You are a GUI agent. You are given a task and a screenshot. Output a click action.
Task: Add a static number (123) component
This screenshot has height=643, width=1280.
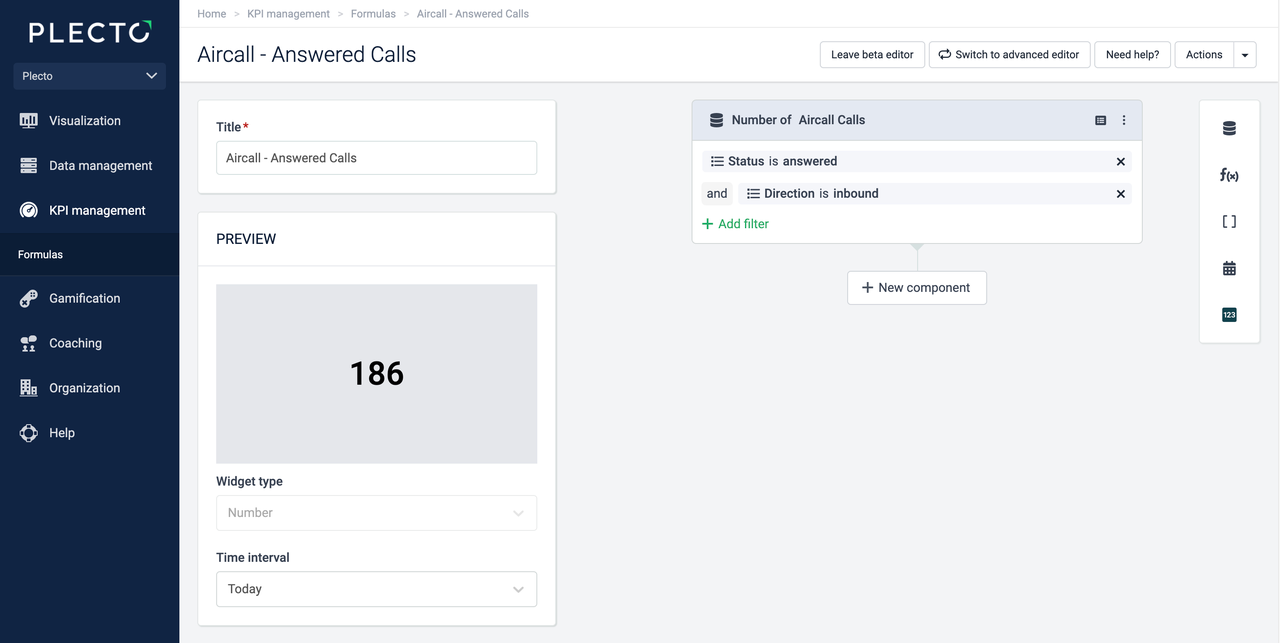coord(1229,315)
